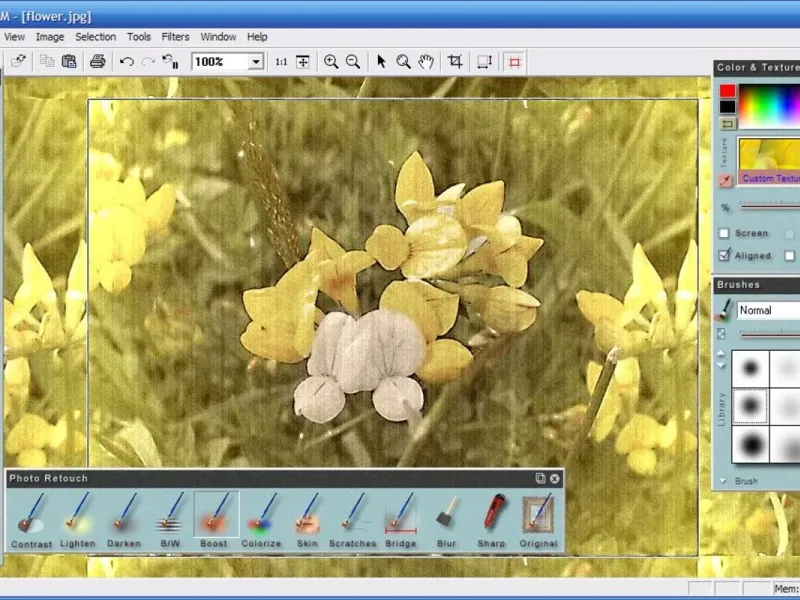Choose the Colorize brush tool

tap(261, 516)
